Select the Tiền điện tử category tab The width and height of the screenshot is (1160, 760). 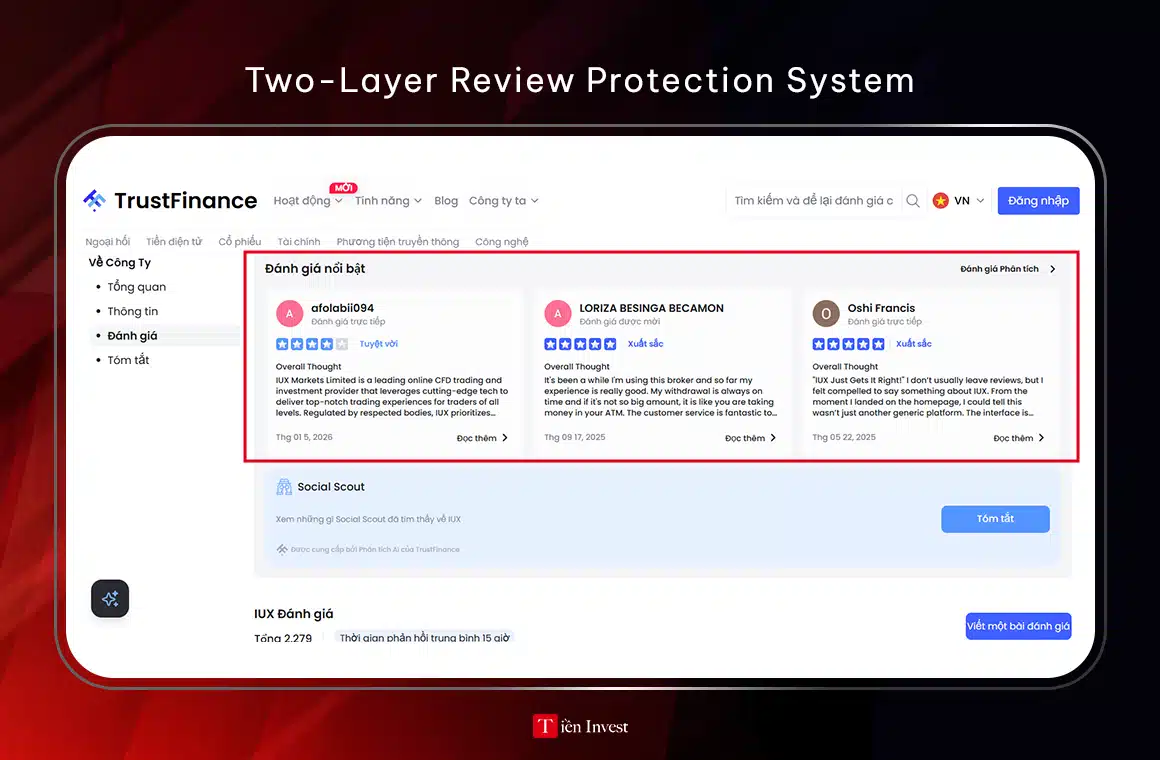(x=174, y=241)
